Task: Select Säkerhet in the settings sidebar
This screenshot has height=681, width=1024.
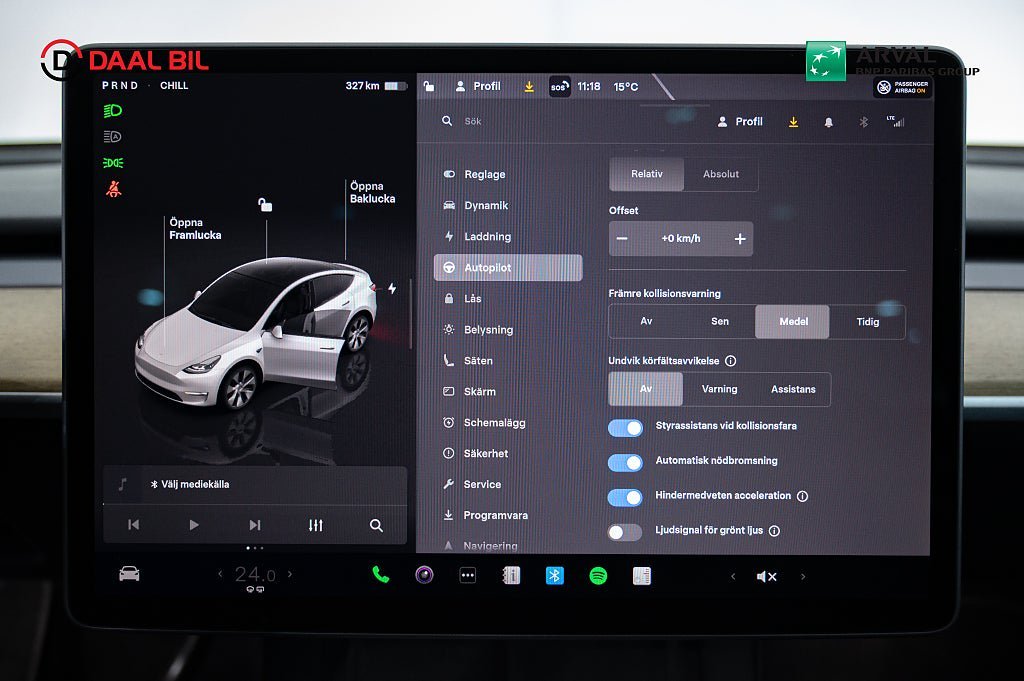Action: pos(485,454)
